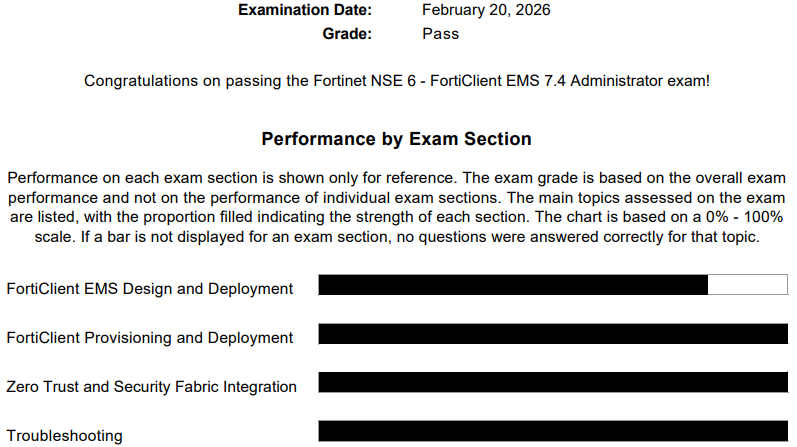Select the FortiClient Provisioning and Deployment label
Screen dimensions: 797x447
point(150,338)
